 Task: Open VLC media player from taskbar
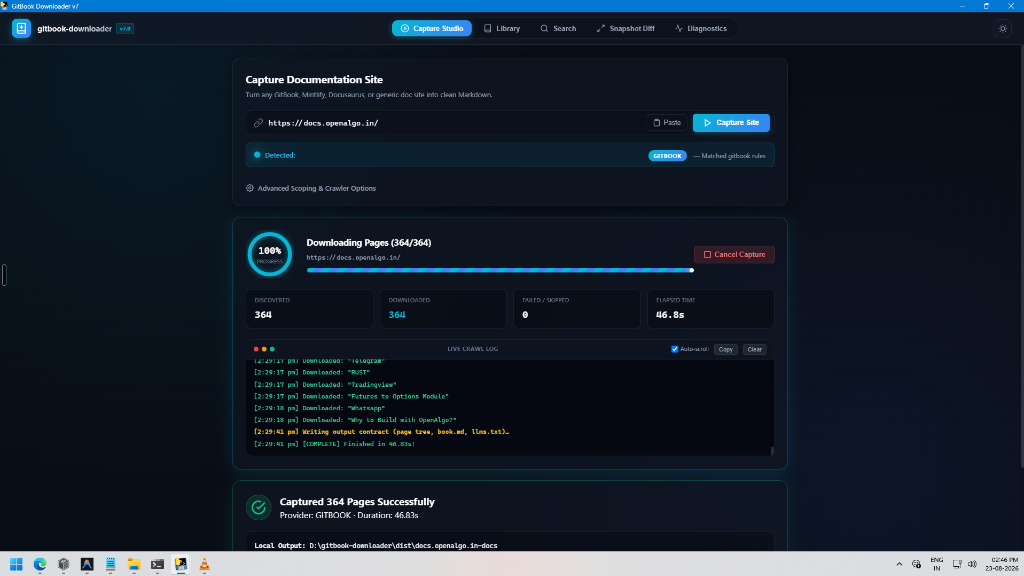pyautogui.click(x=204, y=564)
